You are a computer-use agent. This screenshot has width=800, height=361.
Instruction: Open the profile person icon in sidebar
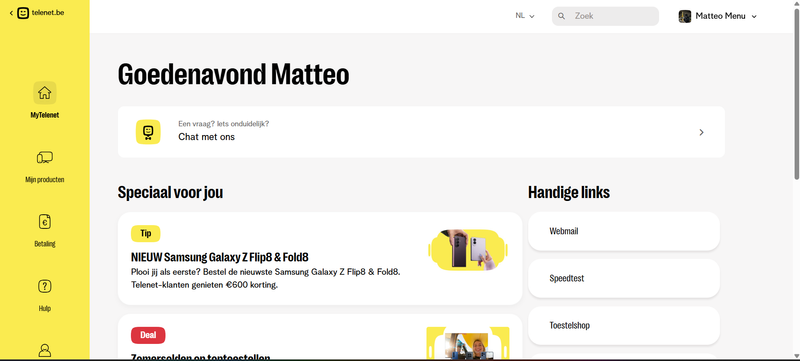click(44, 350)
